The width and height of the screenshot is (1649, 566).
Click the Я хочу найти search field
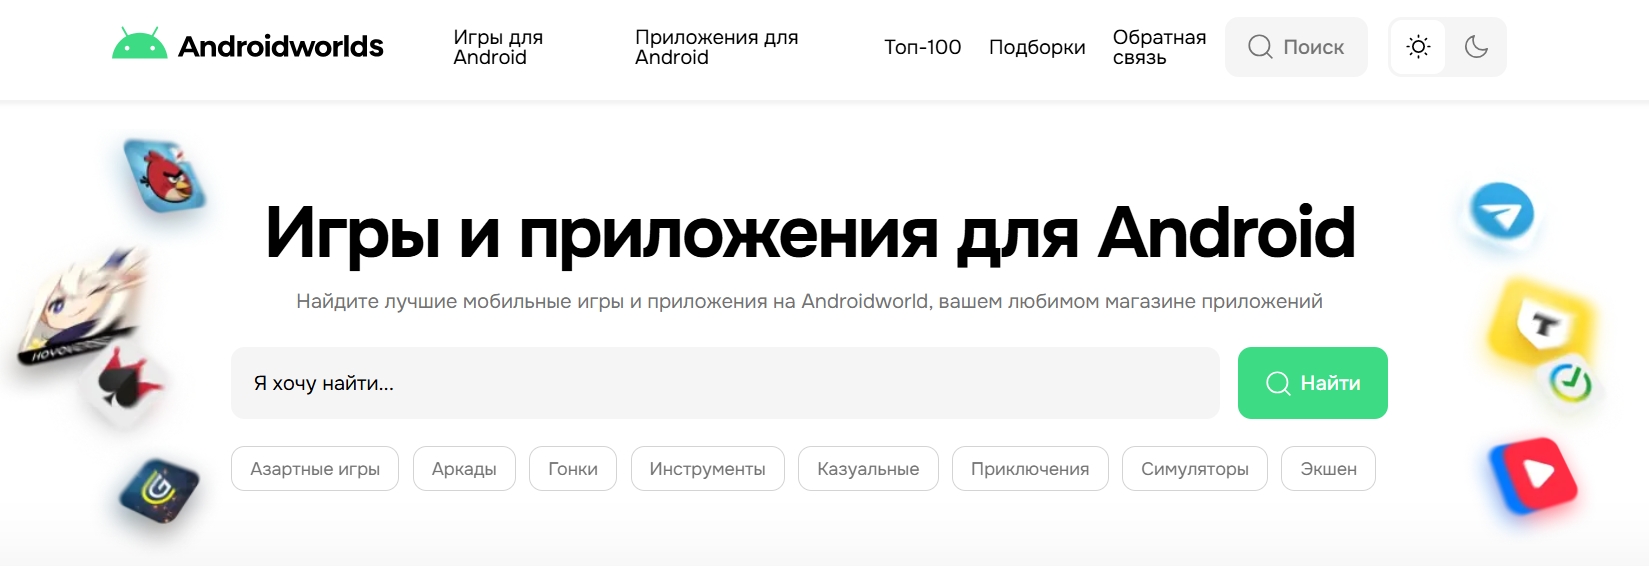pyautogui.click(x=725, y=383)
